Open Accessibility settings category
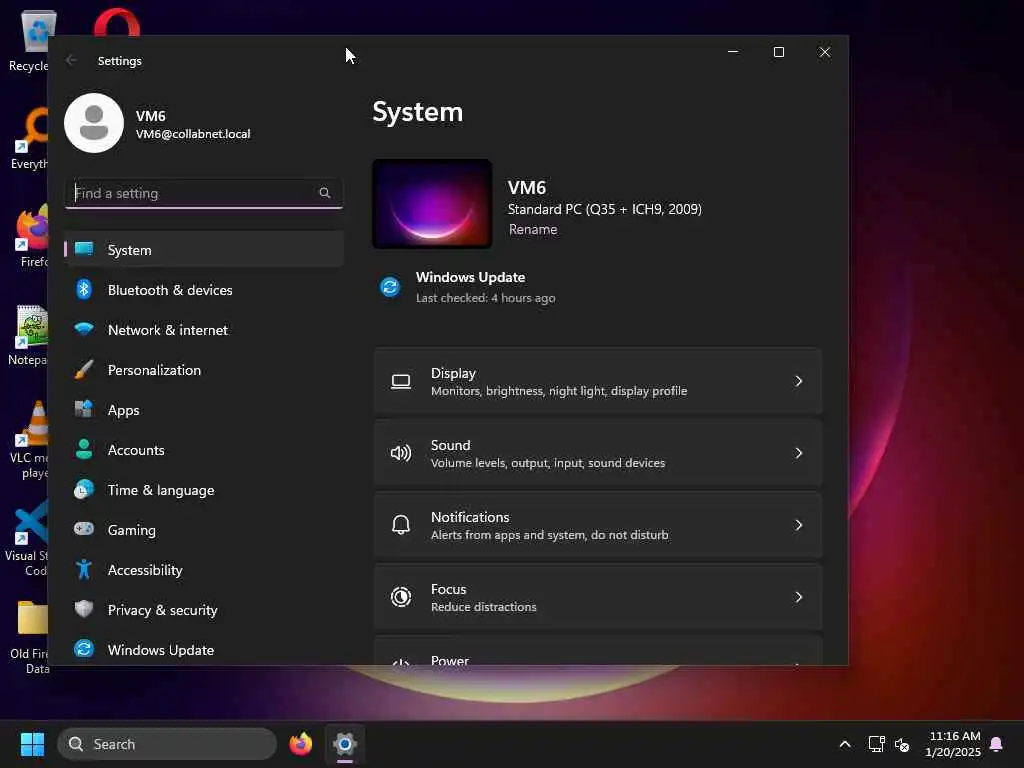This screenshot has width=1024, height=768. coord(204,569)
